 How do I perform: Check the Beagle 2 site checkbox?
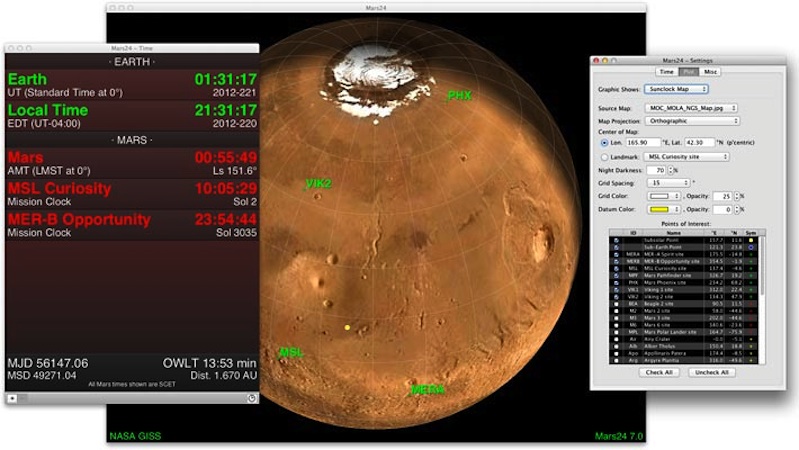click(616, 304)
